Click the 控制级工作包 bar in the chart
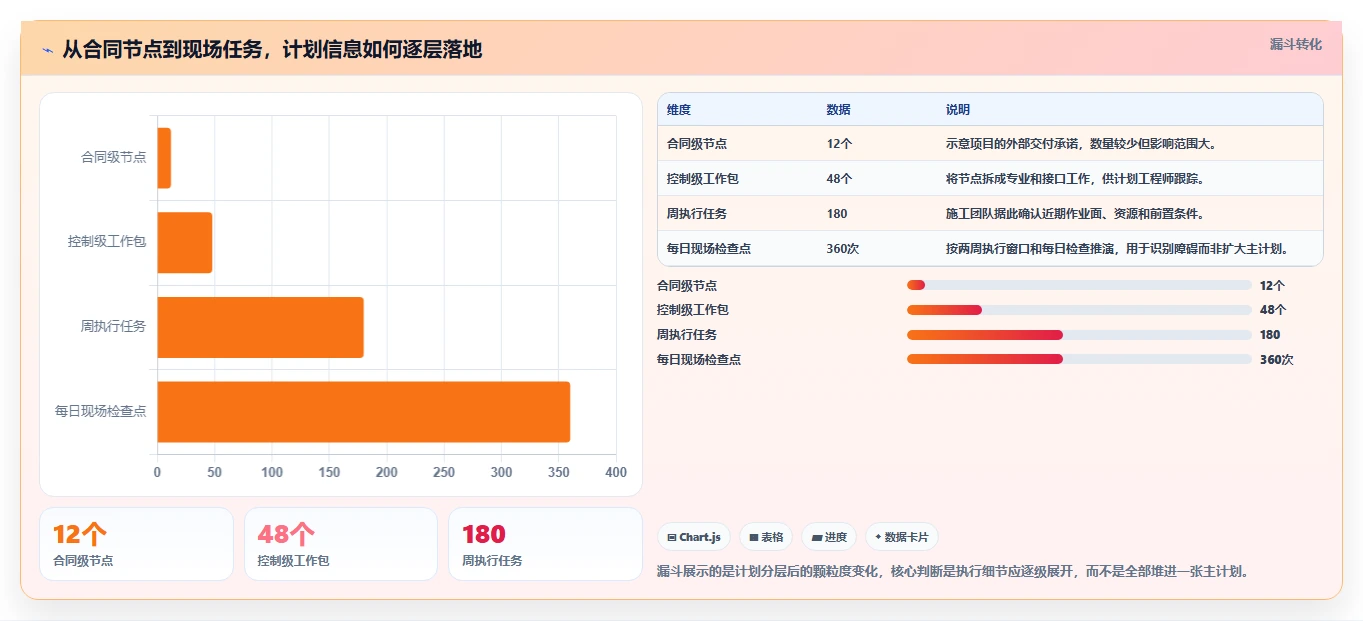Screen dimensions: 1363x621 coord(185,242)
